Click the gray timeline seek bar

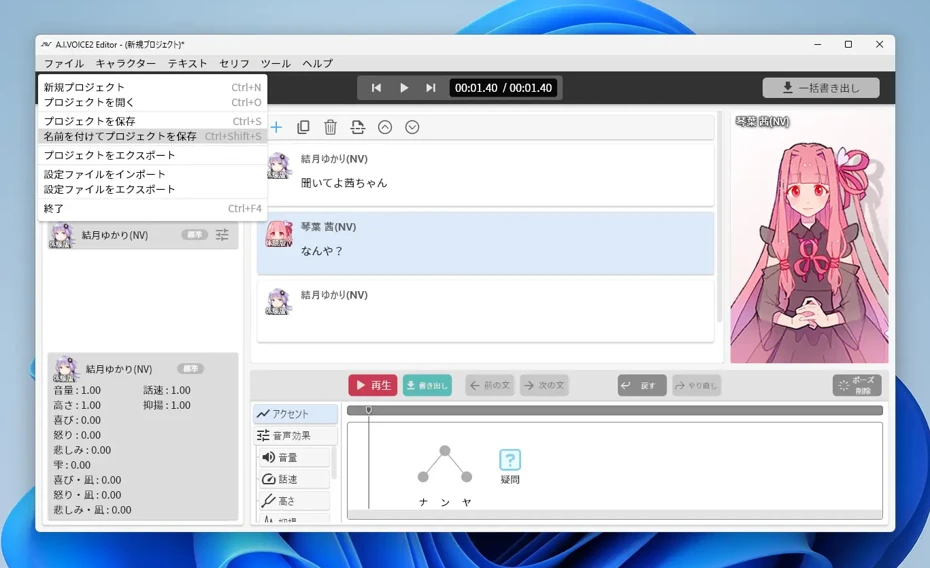[615, 410]
